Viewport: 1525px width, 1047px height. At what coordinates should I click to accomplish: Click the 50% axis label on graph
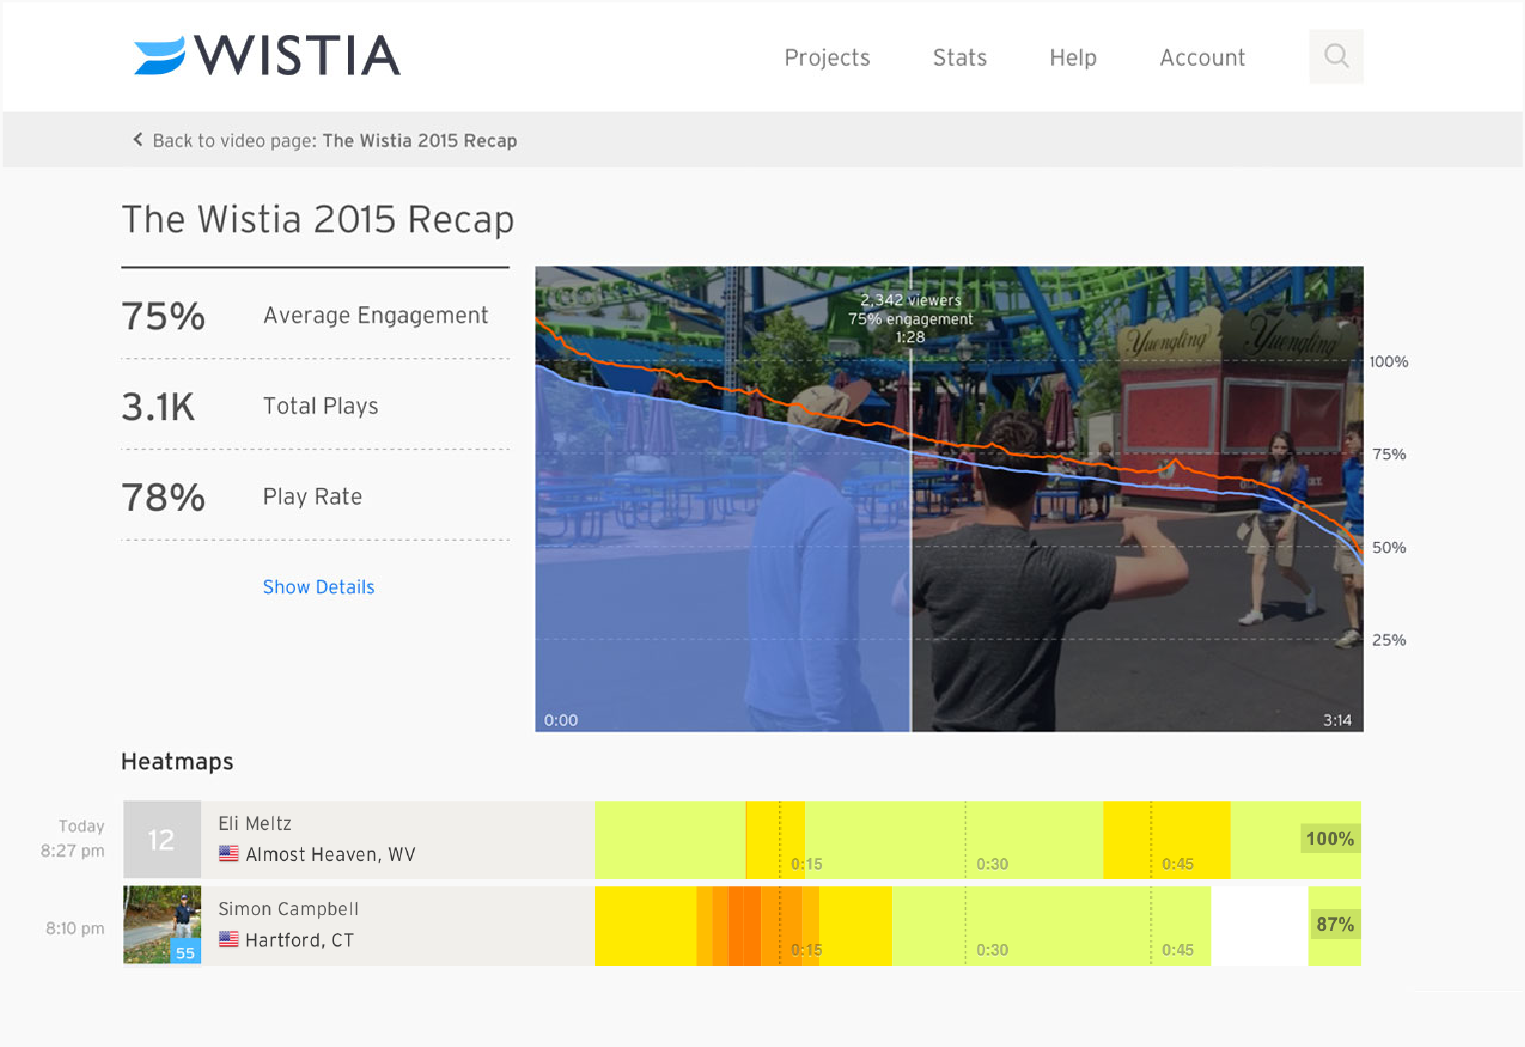tap(1389, 548)
